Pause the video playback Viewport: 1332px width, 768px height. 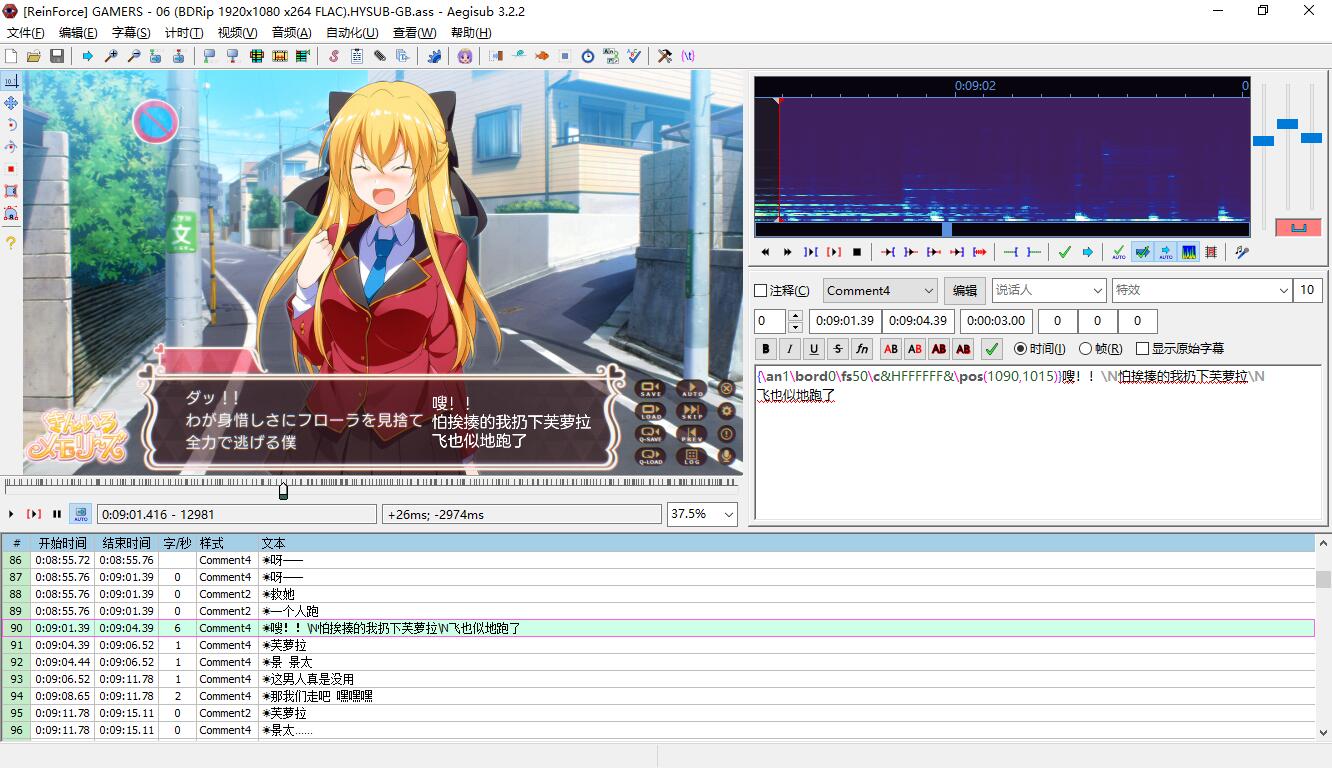tap(57, 514)
